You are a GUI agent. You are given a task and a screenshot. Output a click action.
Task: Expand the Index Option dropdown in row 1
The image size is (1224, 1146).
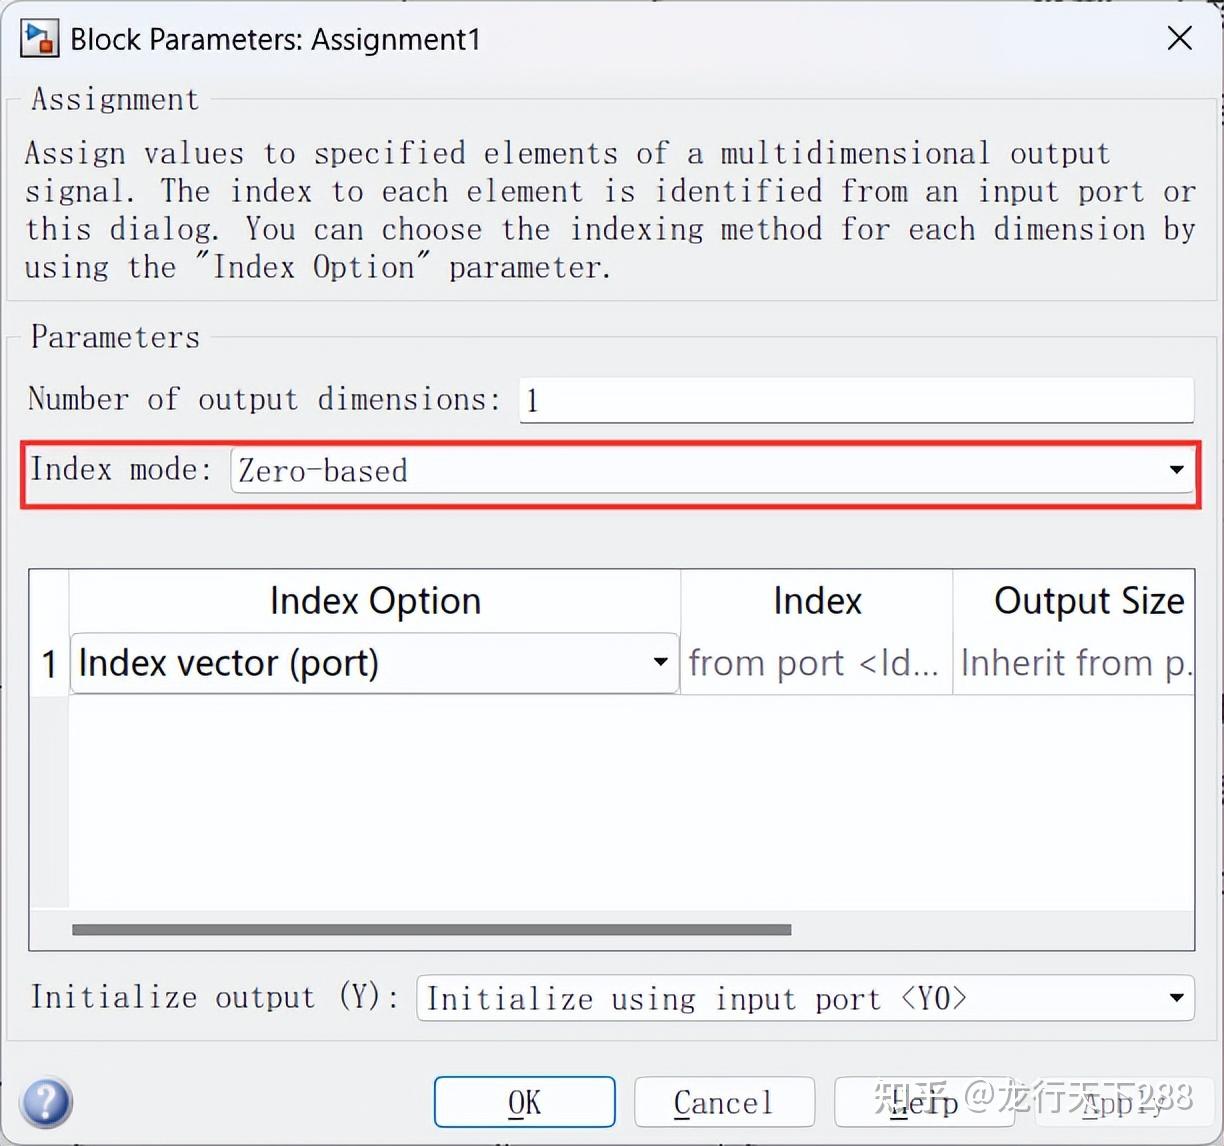(x=374, y=662)
